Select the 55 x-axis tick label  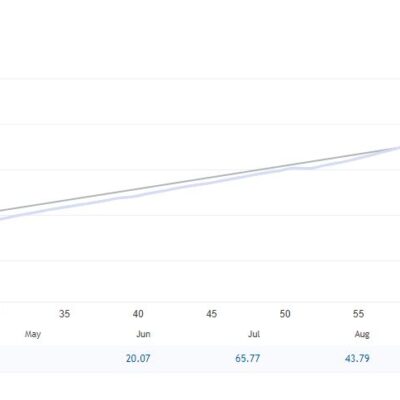point(358,314)
